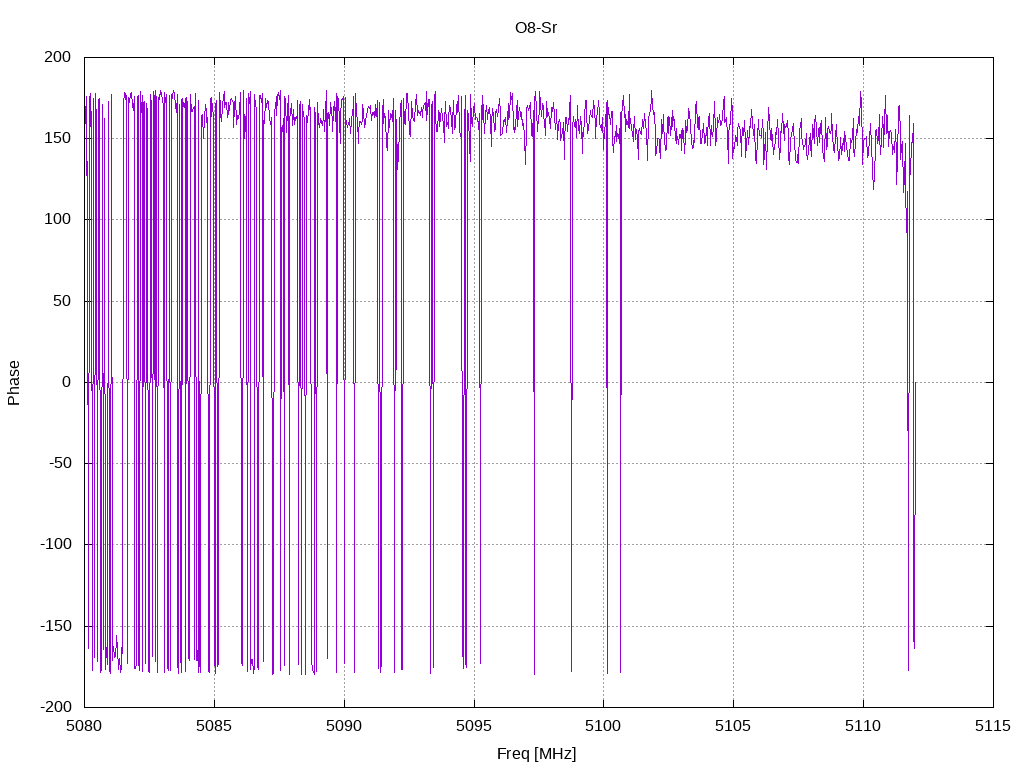The image size is (1024, 768).
Task: Click the y-axis tick value 100
Action: click(57, 219)
